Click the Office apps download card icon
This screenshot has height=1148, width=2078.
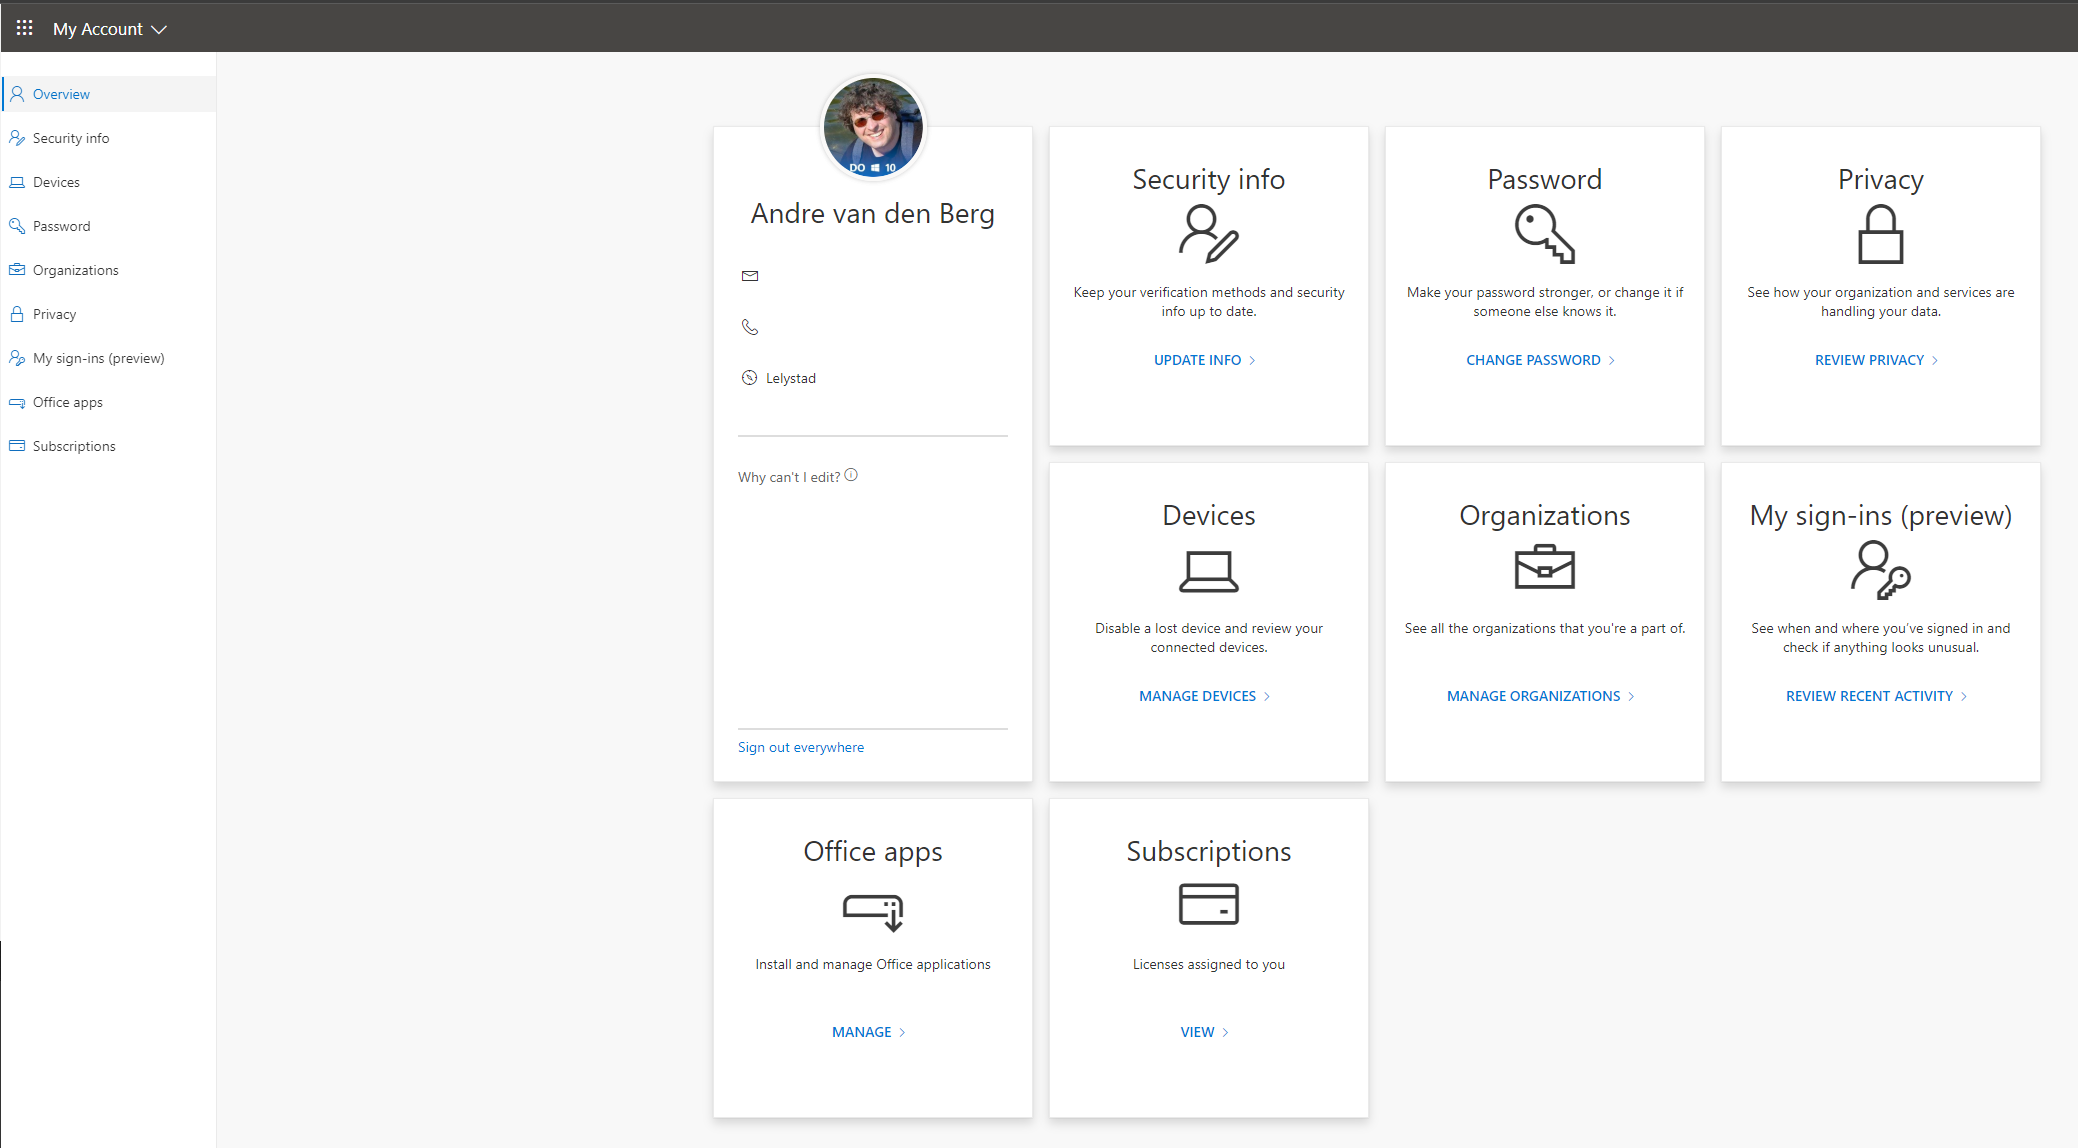pos(873,911)
